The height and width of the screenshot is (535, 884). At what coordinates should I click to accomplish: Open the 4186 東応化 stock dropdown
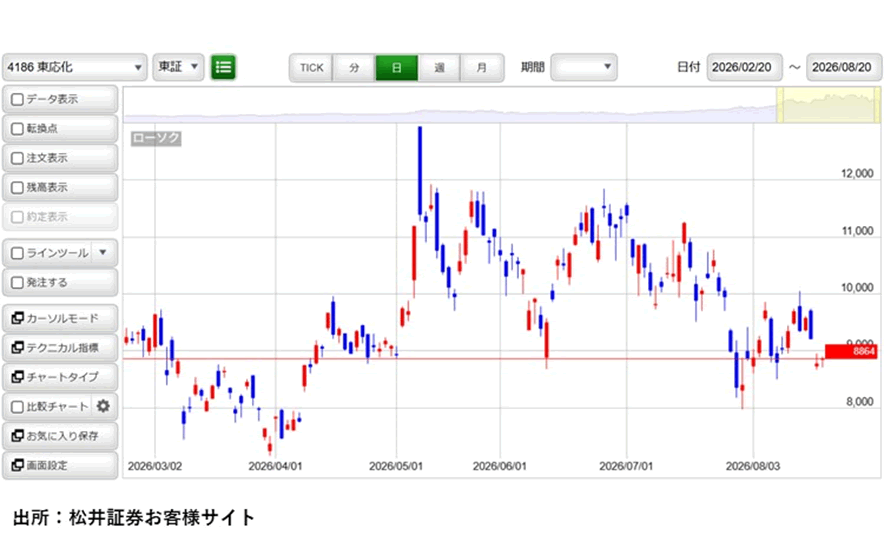75,67
